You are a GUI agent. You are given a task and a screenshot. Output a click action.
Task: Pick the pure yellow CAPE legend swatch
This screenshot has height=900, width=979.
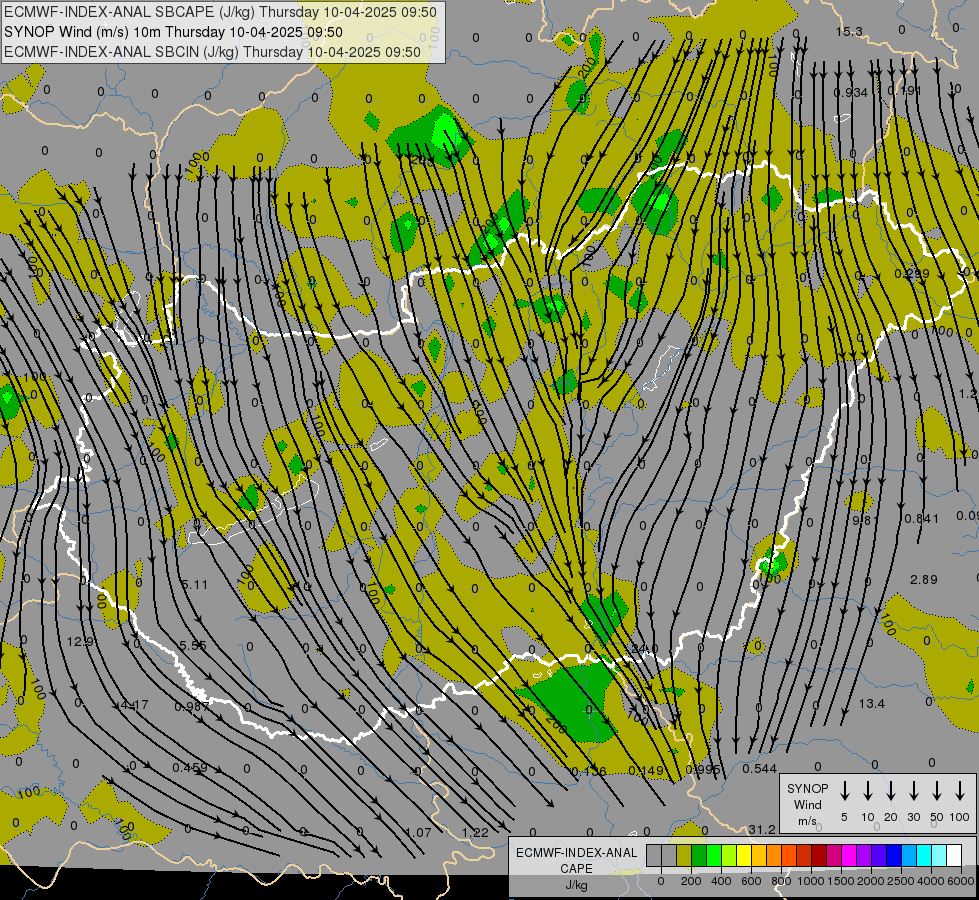[744, 856]
